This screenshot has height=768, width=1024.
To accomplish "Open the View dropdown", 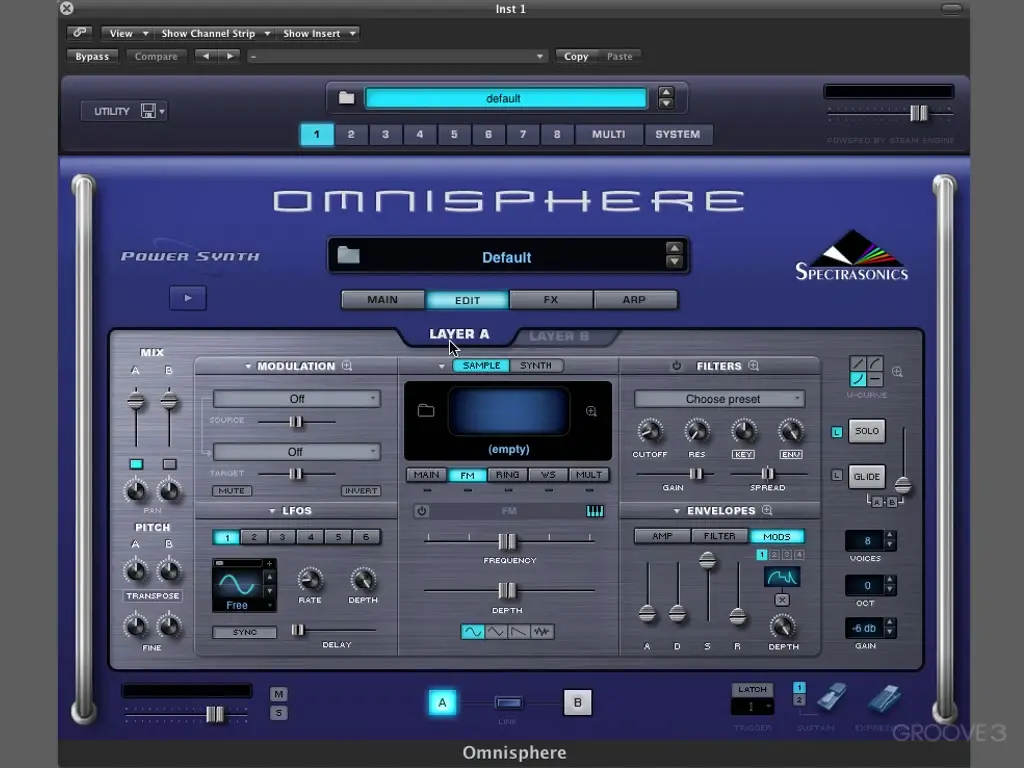I will [x=128, y=33].
